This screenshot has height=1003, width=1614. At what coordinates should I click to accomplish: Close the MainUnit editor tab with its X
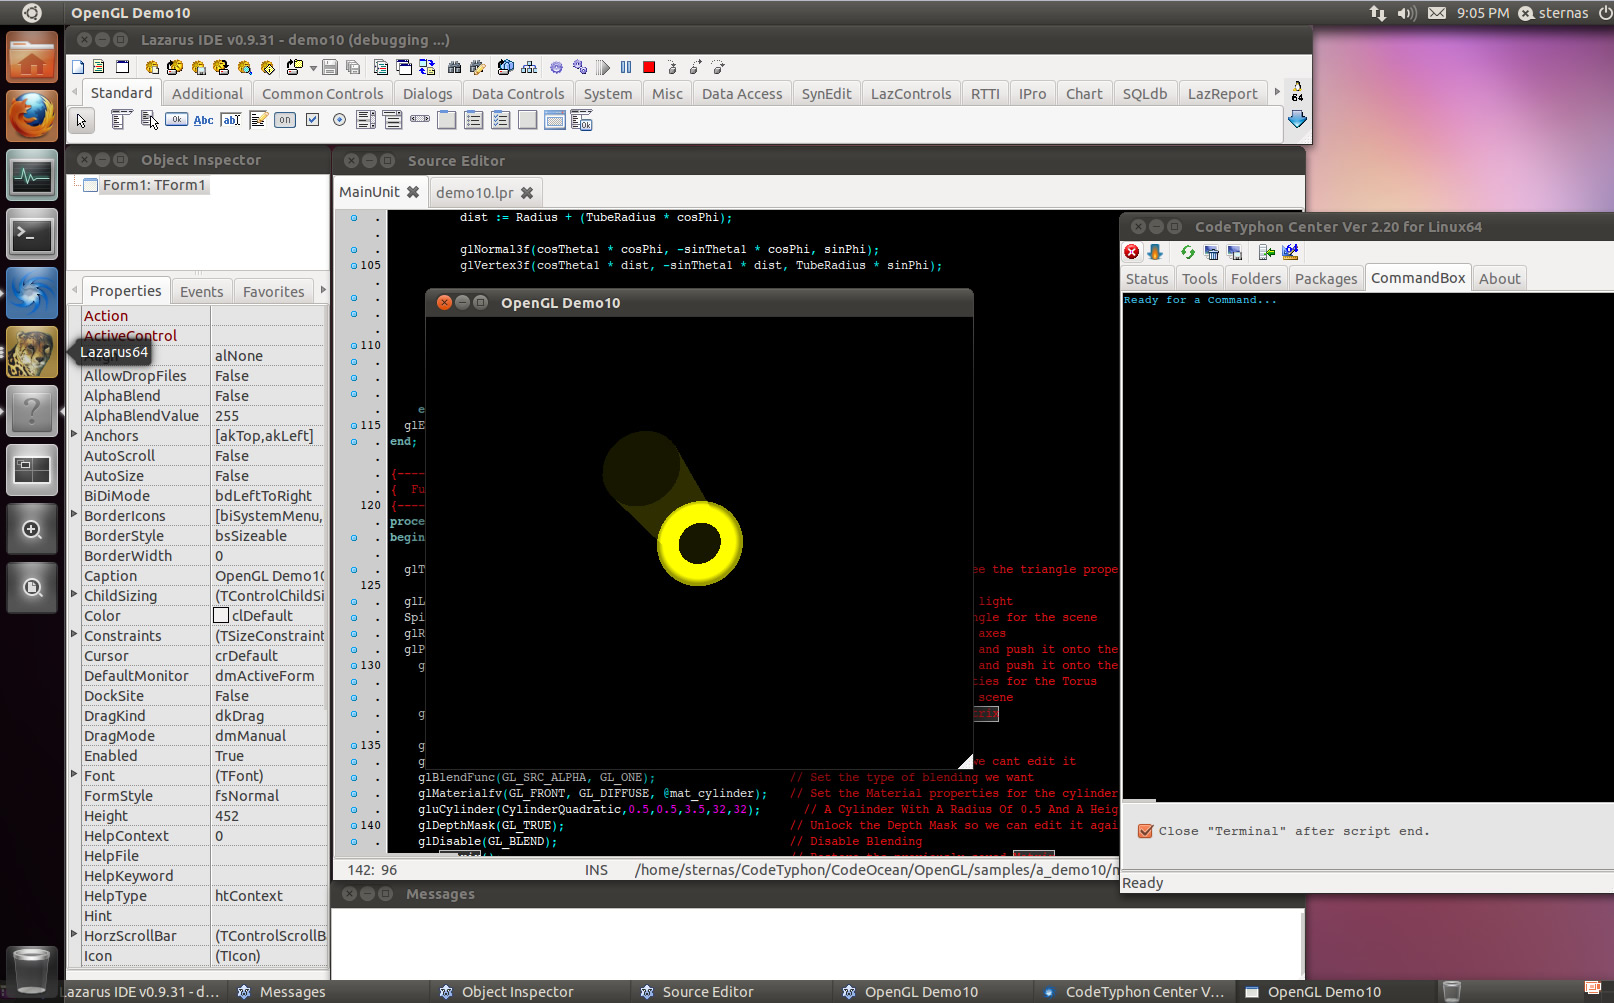(x=412, y=192)
